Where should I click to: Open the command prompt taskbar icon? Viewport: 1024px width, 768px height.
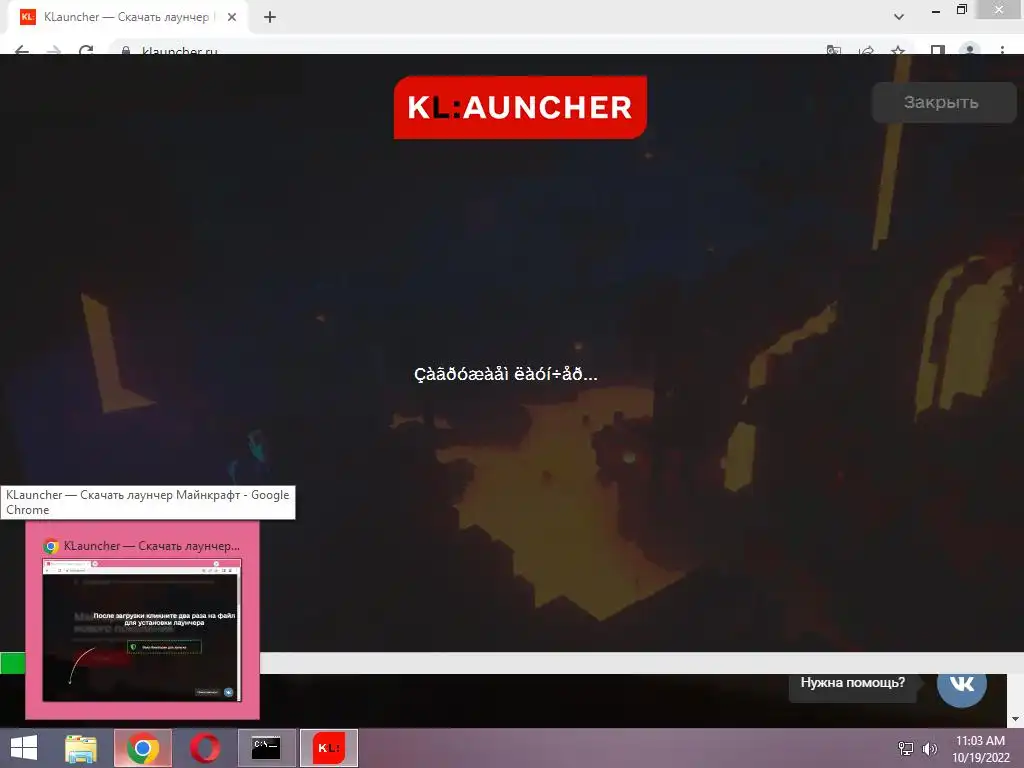[x=266, y=748]
